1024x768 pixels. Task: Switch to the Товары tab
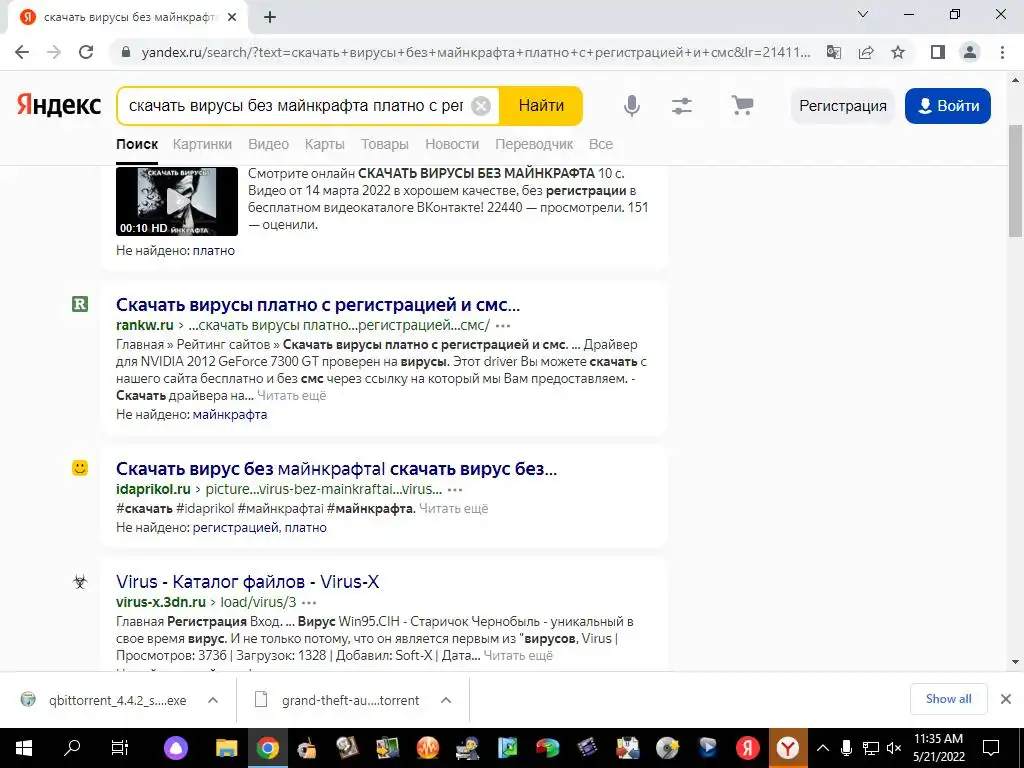click(x=385, y=144)
